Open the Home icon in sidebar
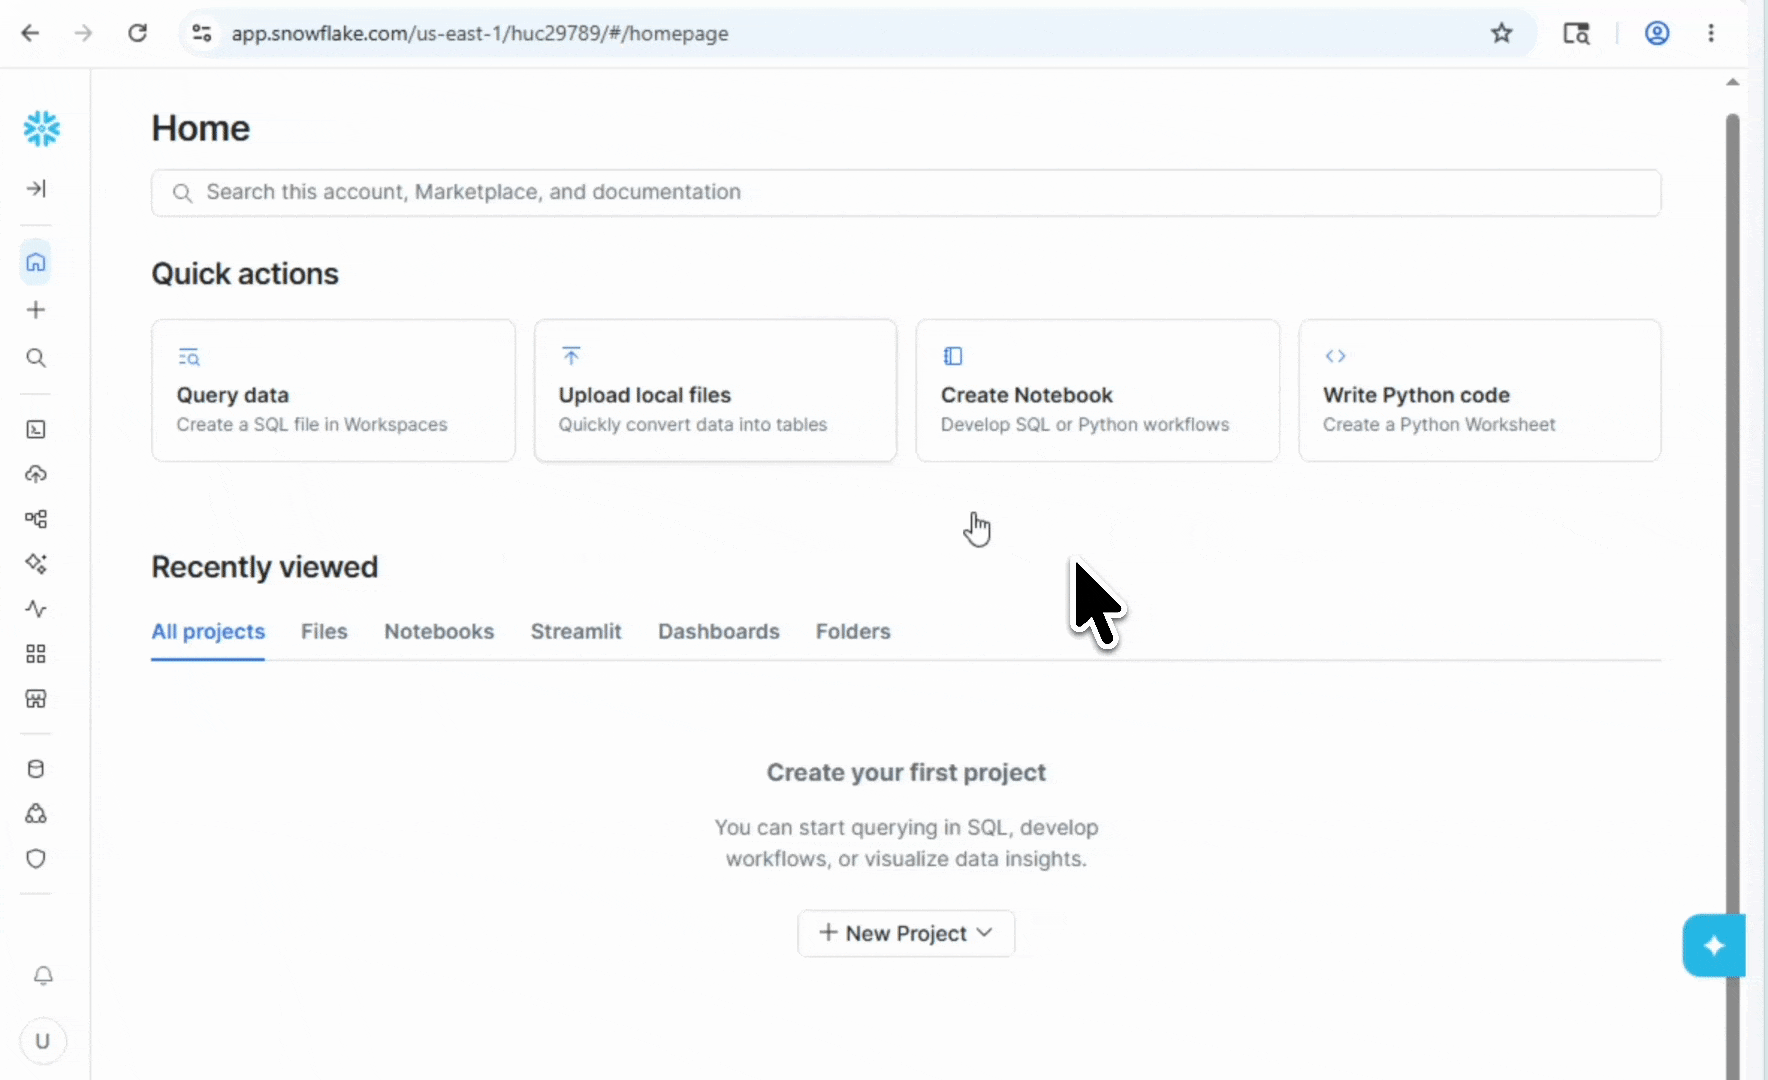This screenshot has height=1080, width=1768. pyautogui.click(x=36, y=263)
